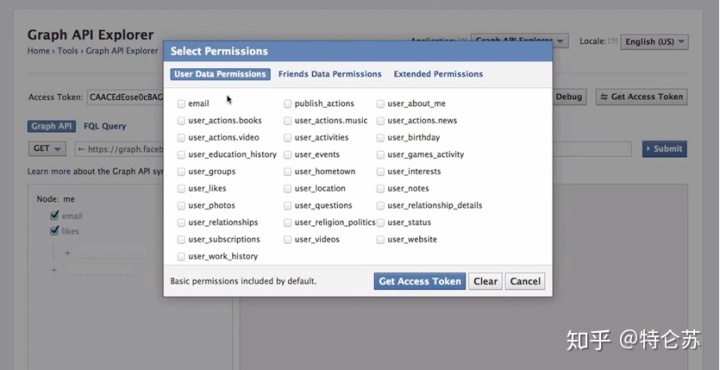Enable user_religion_politics permission
This screenshot has height=370, width=720.
pyautogui.click(x=287, y=223)
